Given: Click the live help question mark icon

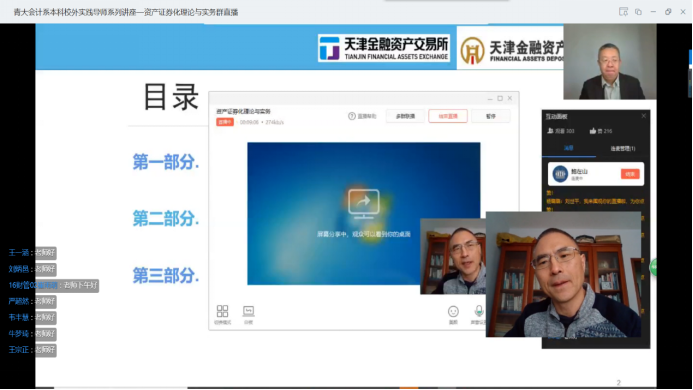Looking at the screenshot, I should pos(352,116).
